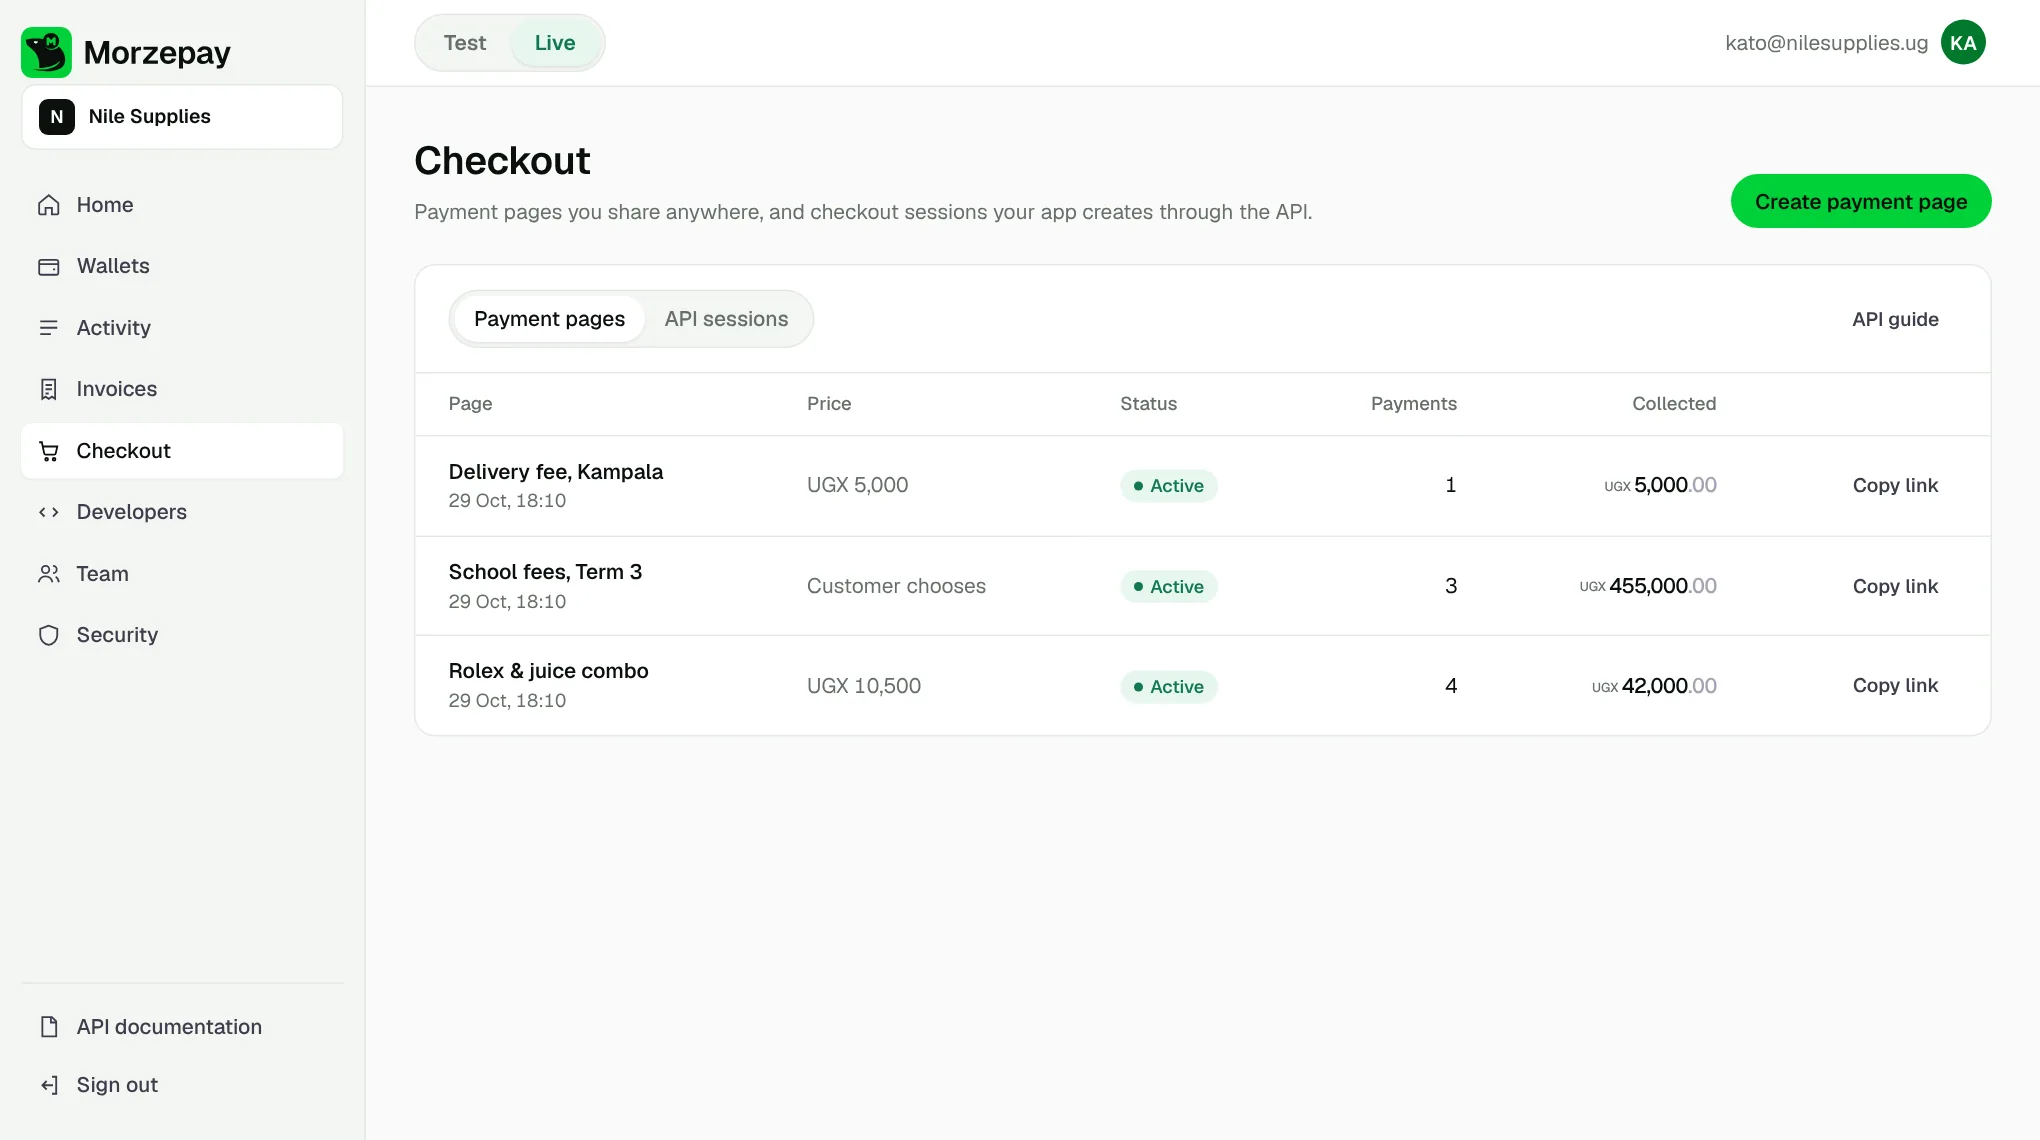Click the UGX 5,000.00 collected amount
Screen dimensions: 2040x1140
(1660, 485)
